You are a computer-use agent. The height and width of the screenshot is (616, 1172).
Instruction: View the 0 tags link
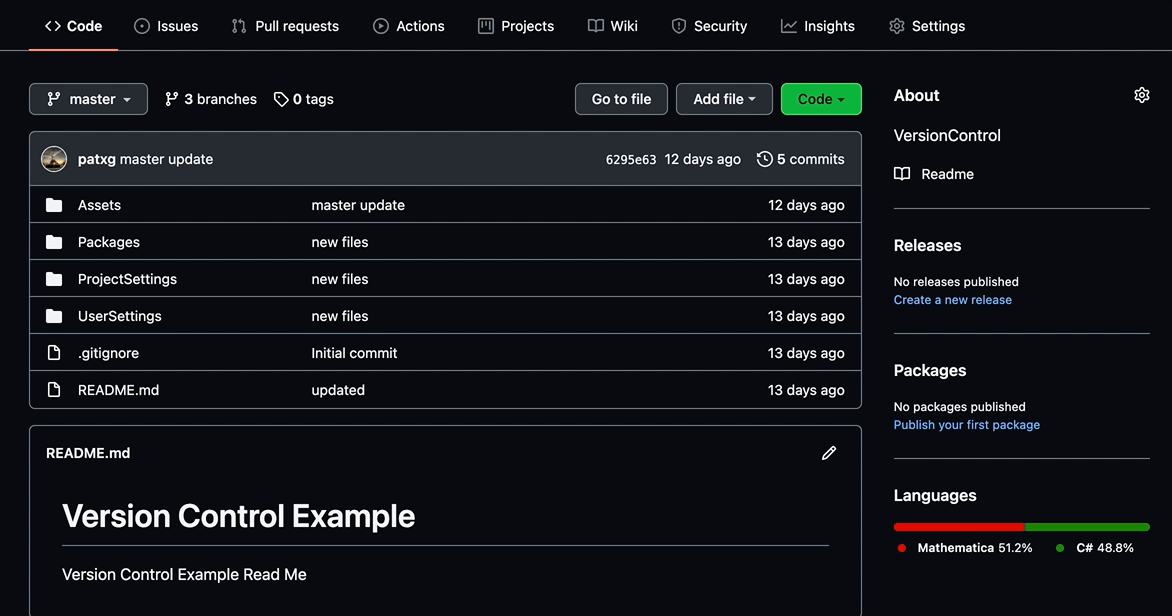coord(303,99)
